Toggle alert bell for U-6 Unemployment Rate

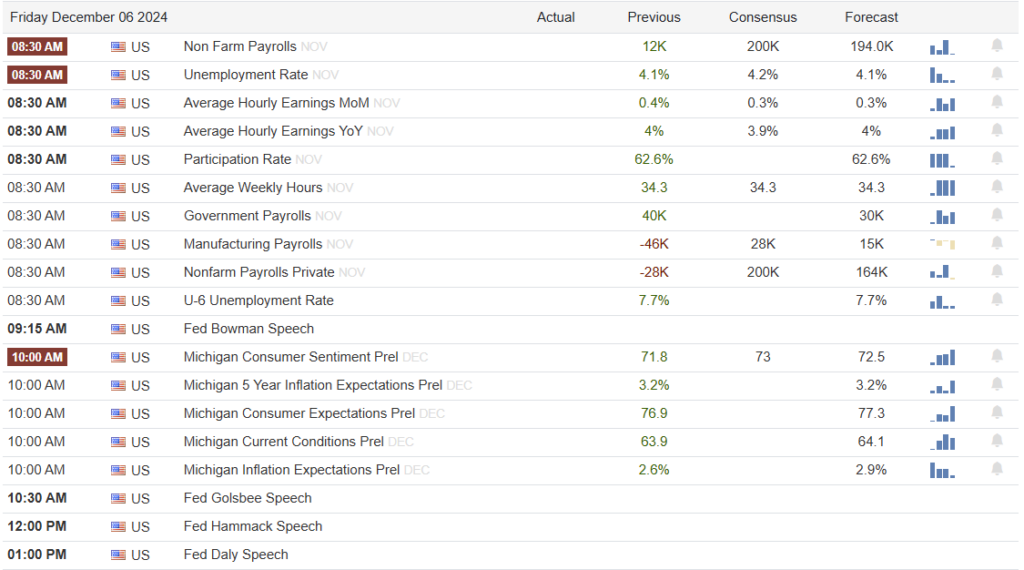click(997, 300)
